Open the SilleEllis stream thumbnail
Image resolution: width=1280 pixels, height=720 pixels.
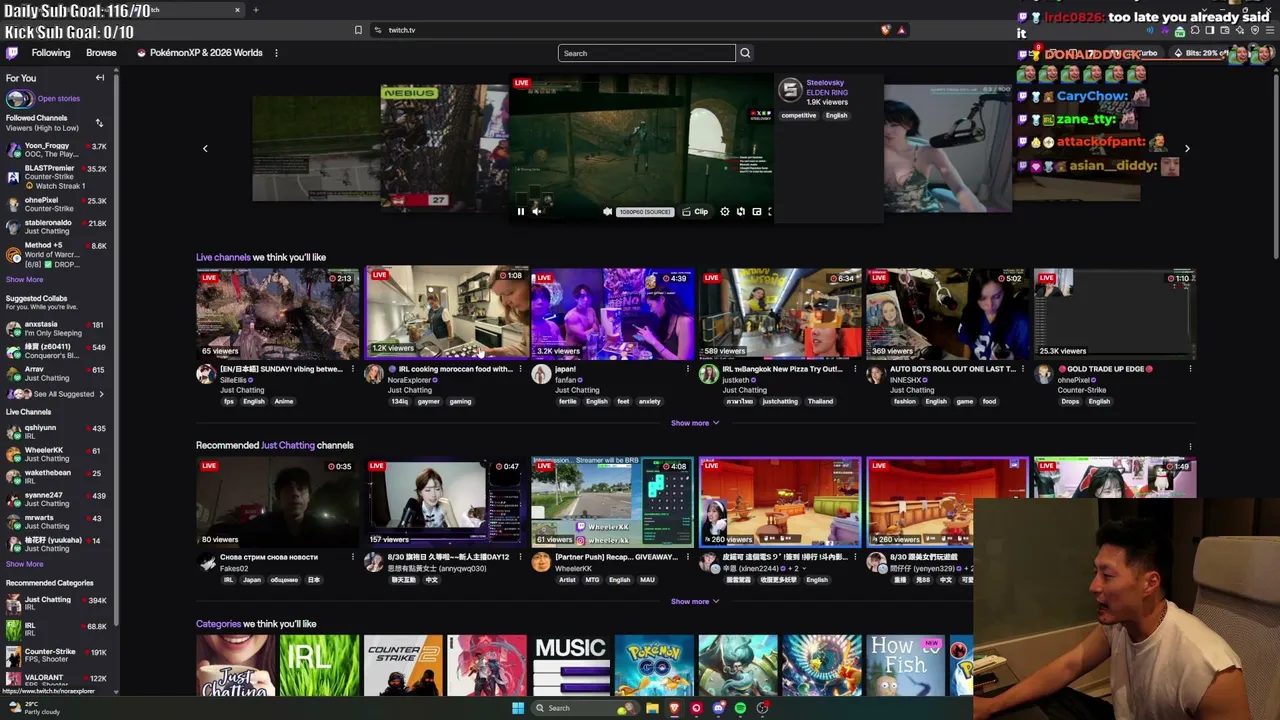[x=277, y=313]
